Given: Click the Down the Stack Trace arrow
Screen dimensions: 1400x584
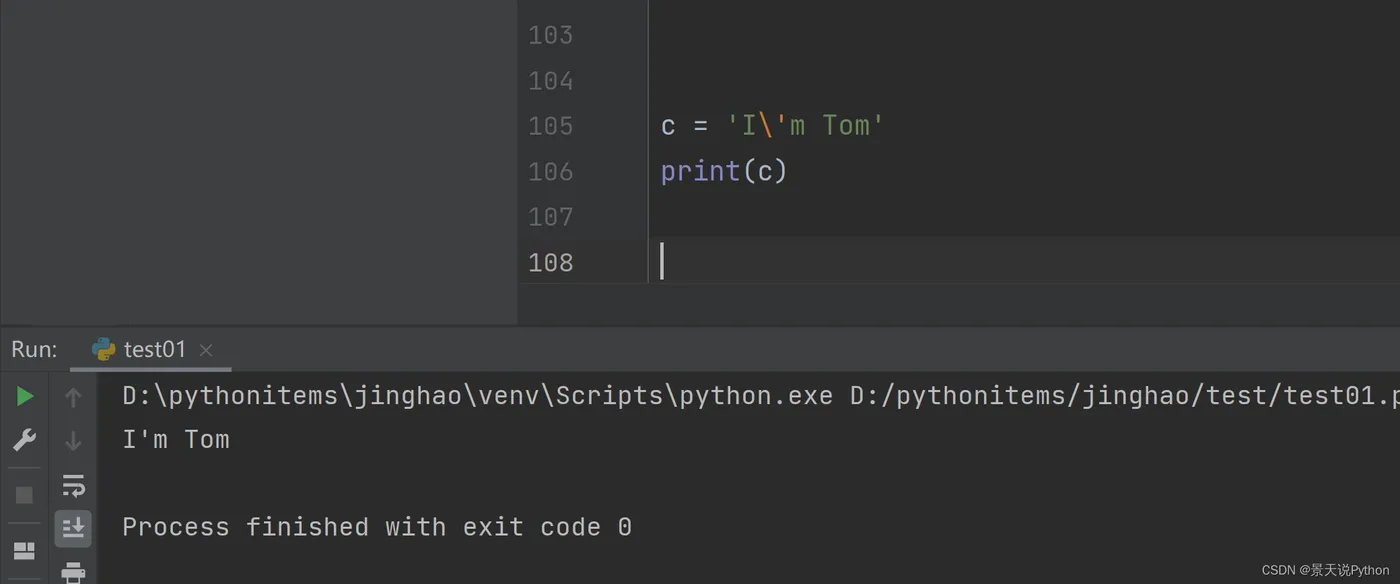Looking at the screenshot, I should click(x=73, y=441).
